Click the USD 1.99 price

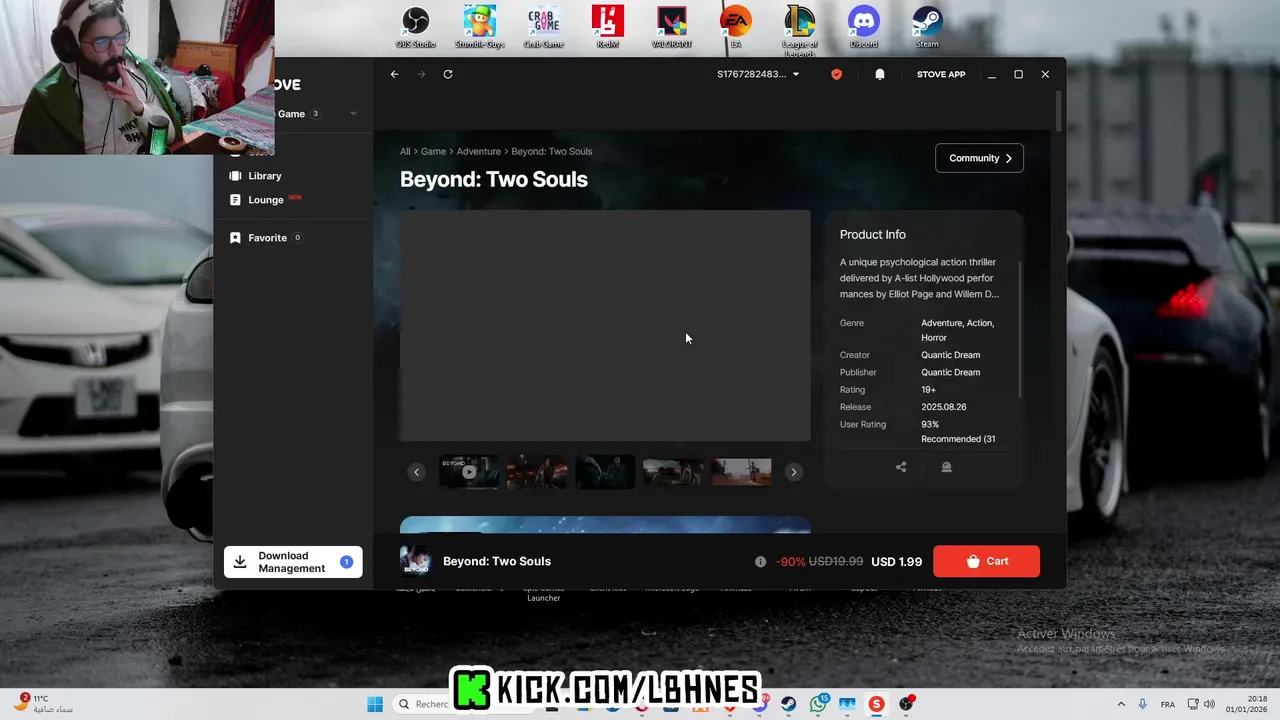896,562
